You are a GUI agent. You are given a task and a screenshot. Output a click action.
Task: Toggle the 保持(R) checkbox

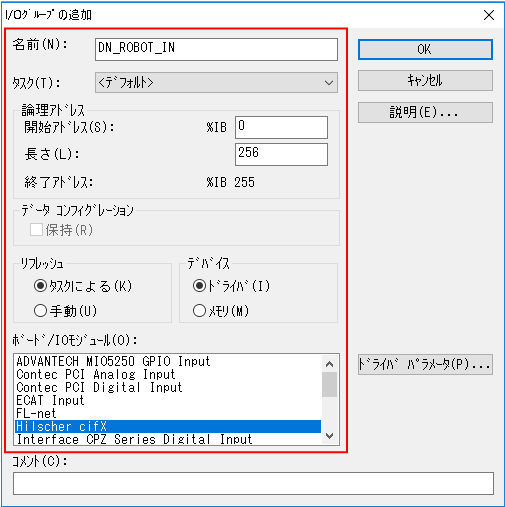(36, 230)
